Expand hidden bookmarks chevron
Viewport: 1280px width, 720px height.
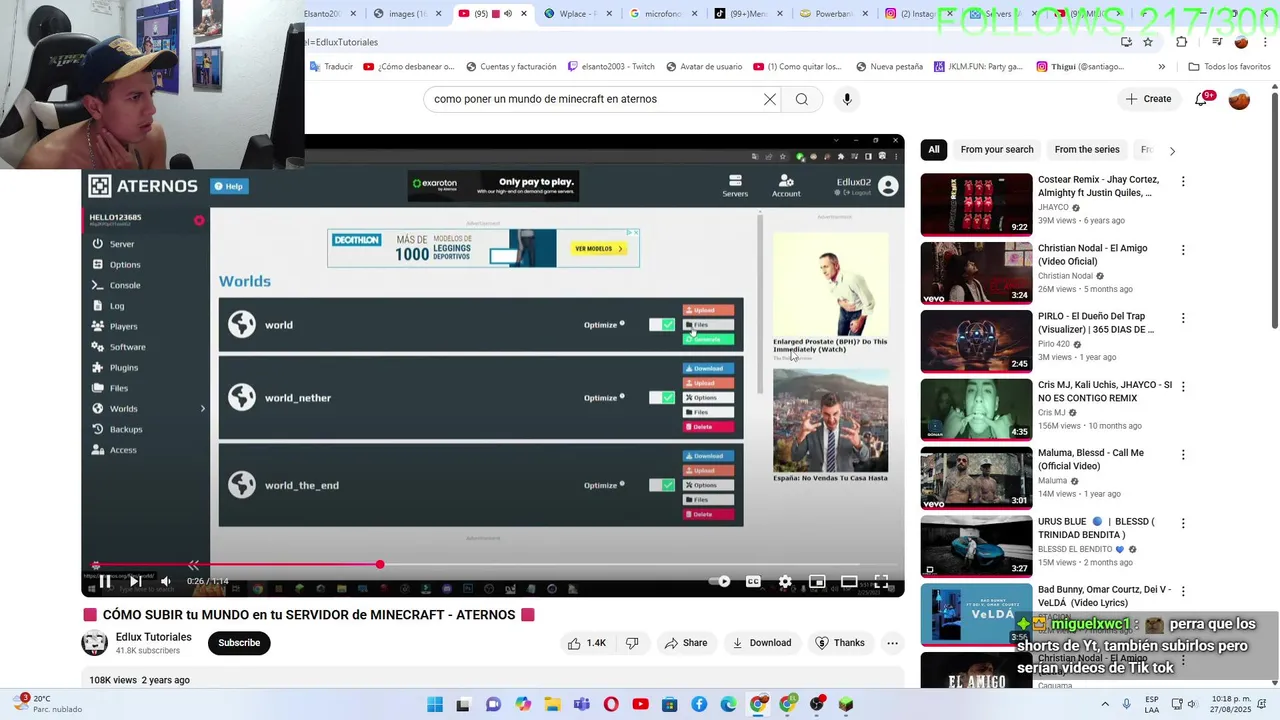(1161, 67)
